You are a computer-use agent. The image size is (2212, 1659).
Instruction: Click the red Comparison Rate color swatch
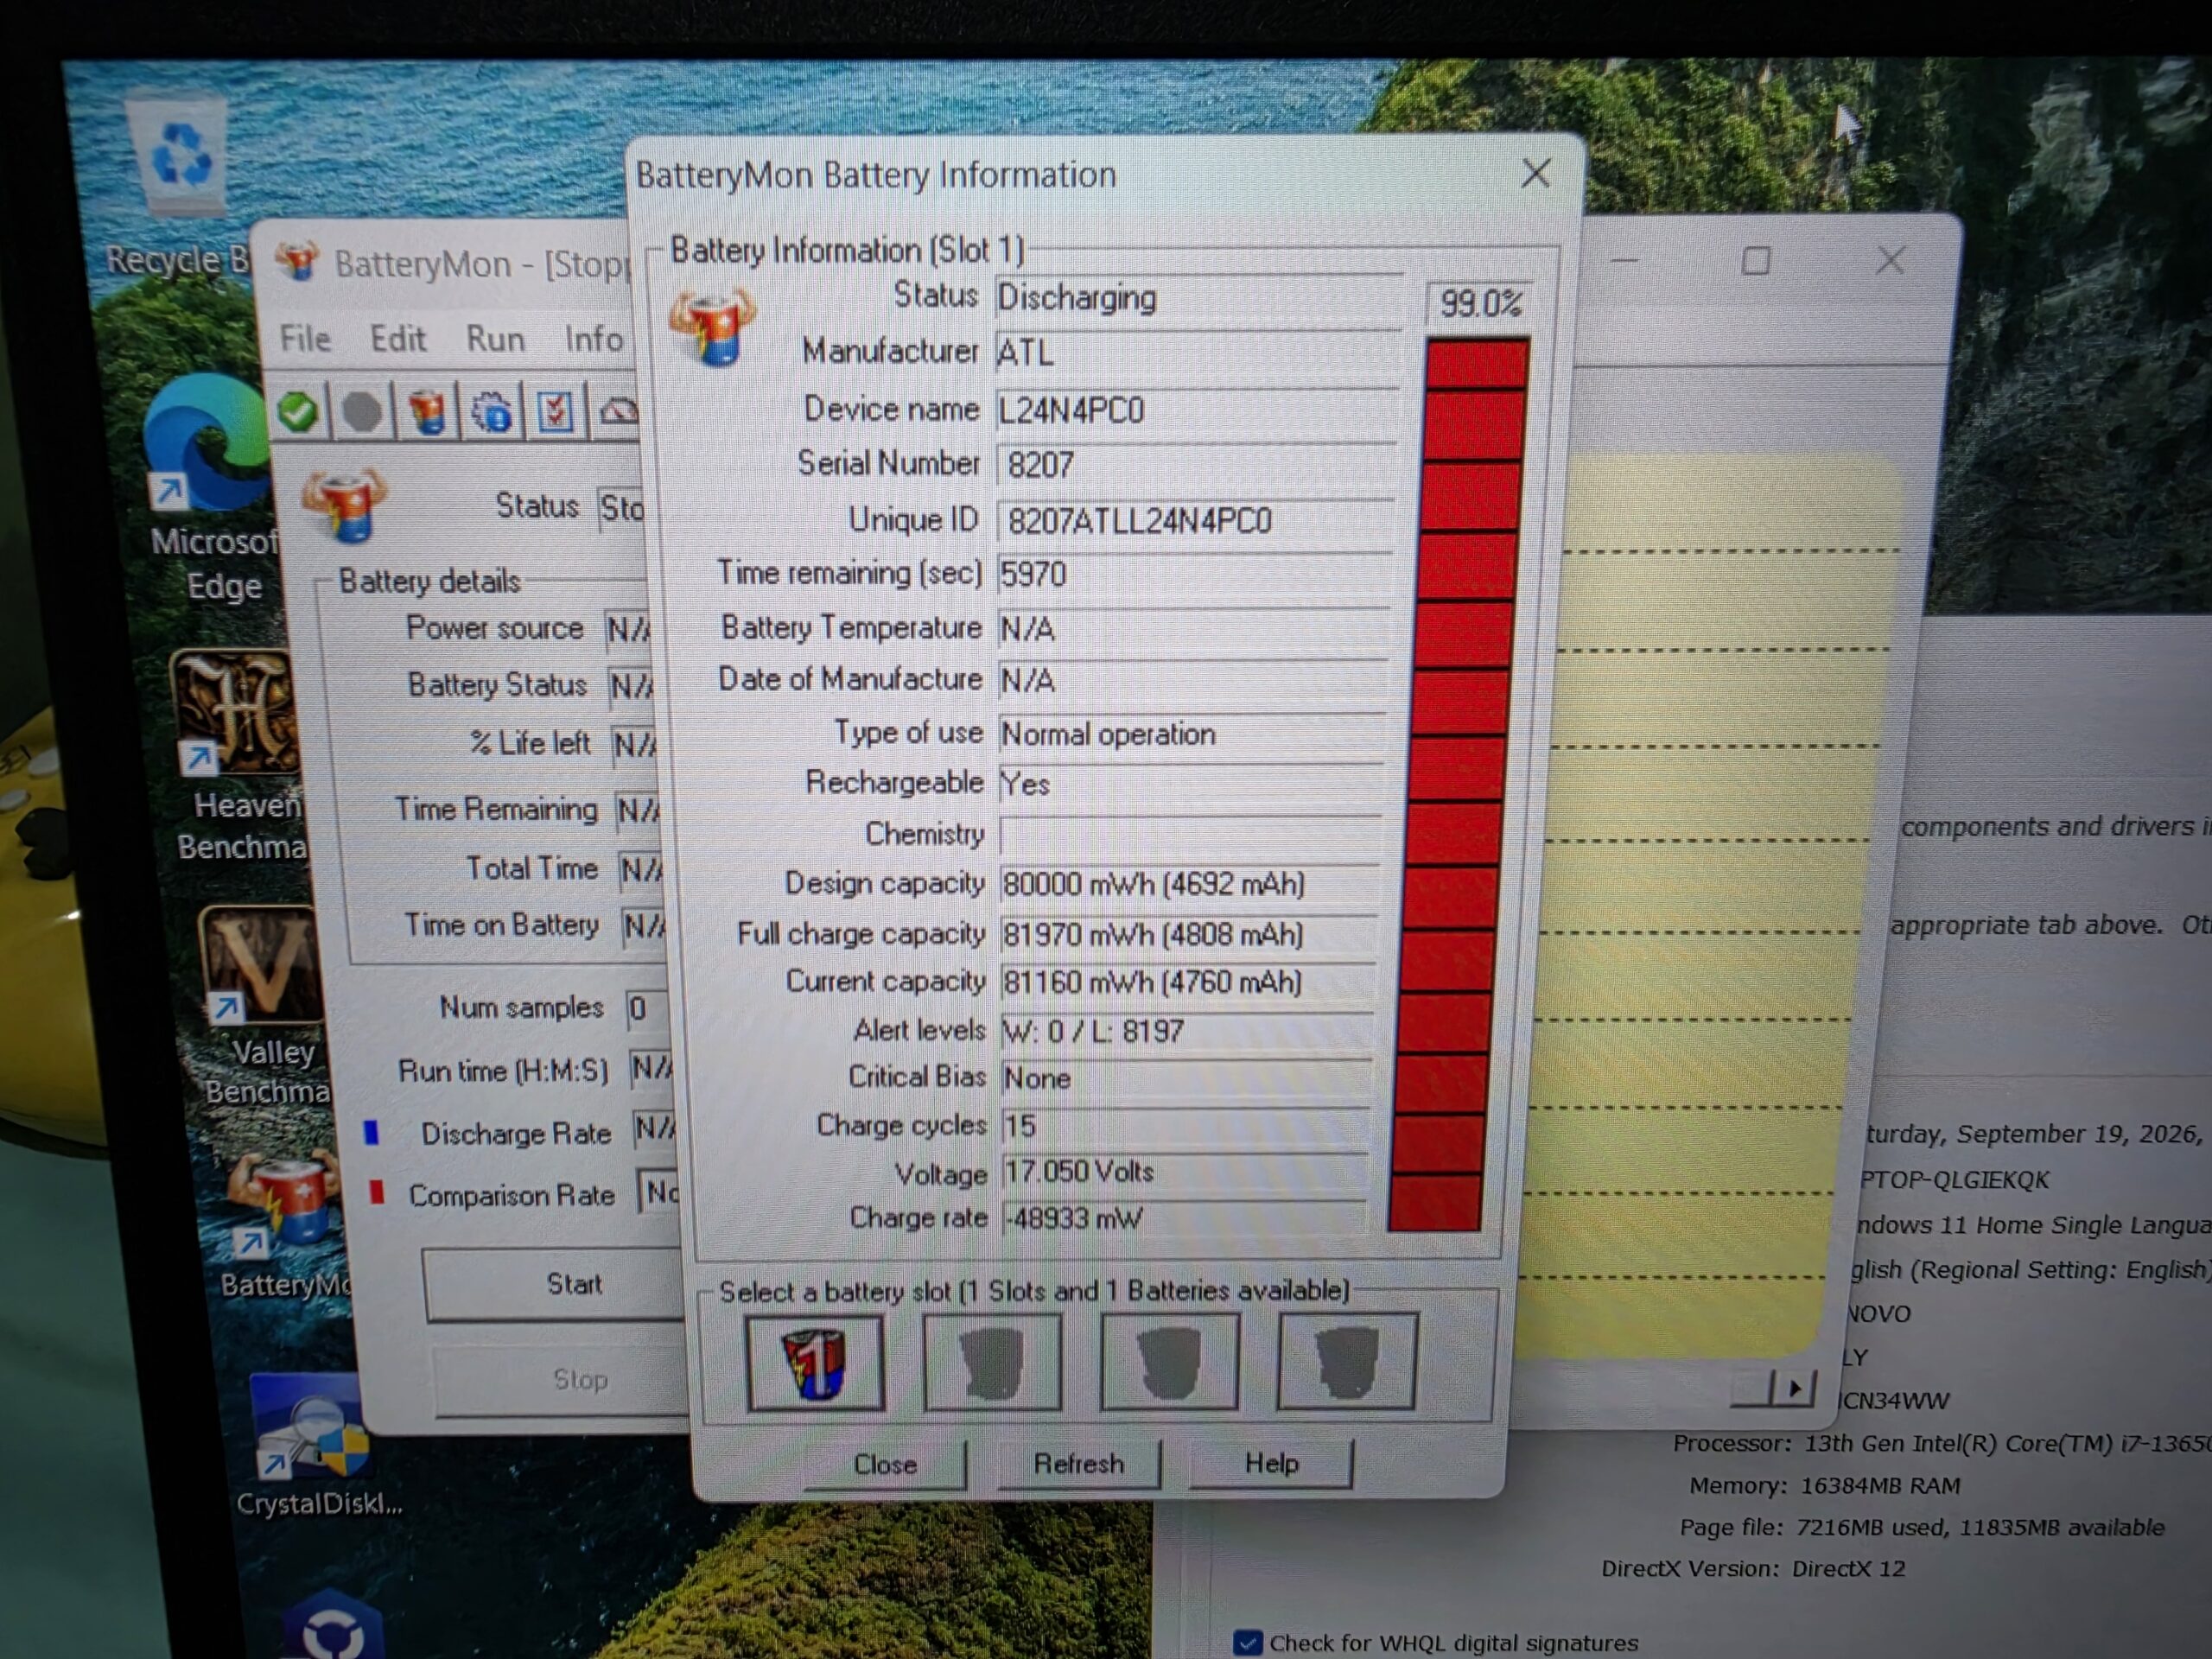click(377, 1192)
